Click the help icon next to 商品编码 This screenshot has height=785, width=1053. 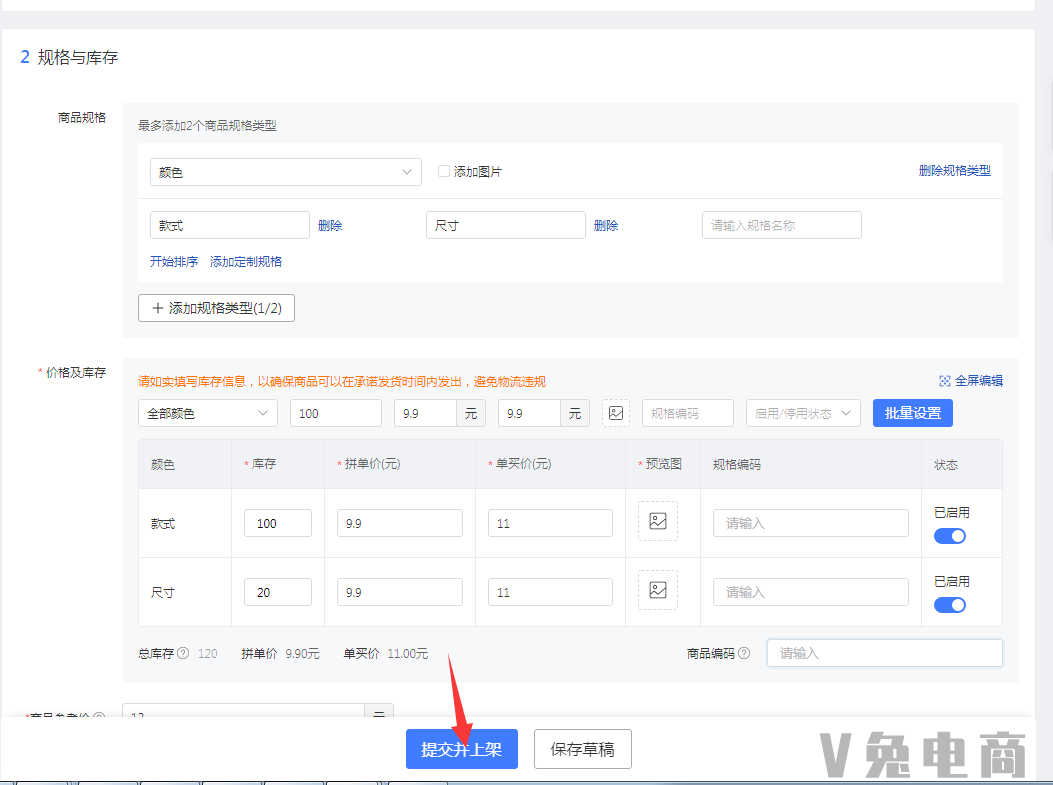coord(746,653)
